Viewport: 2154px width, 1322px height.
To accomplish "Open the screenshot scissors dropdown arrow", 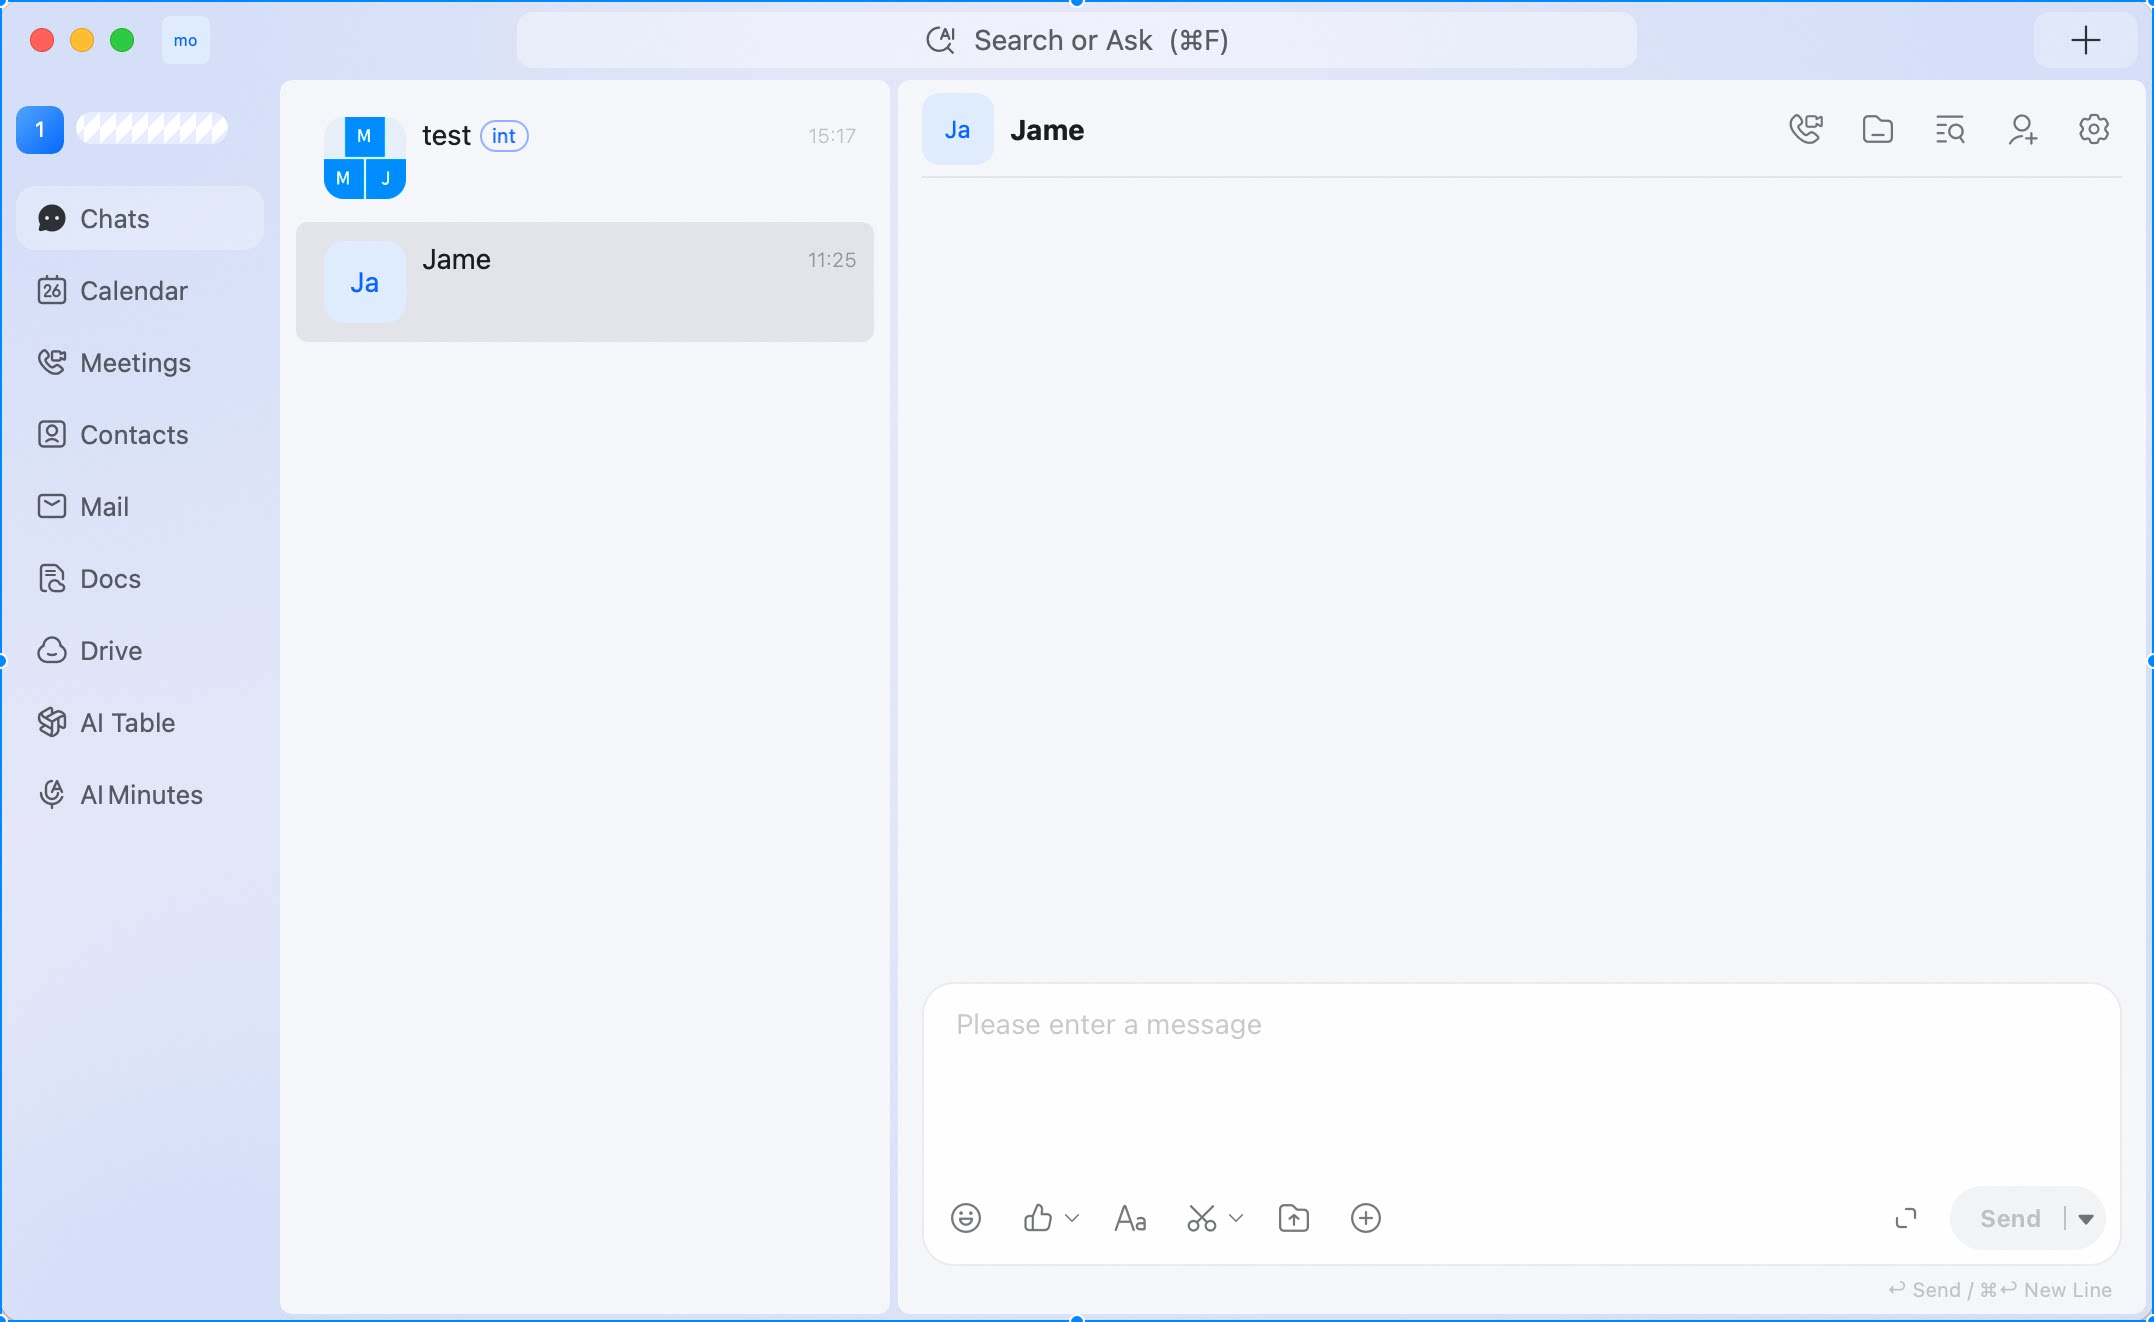I will (1236, 1218).
